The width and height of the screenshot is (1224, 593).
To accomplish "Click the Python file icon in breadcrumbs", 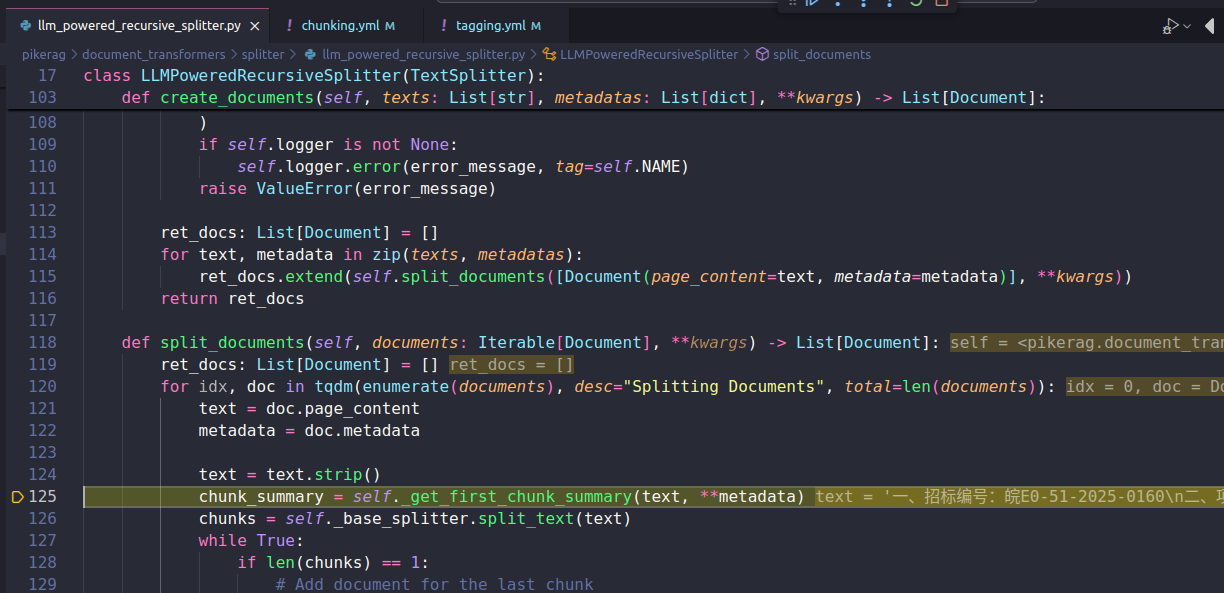I will click(310, 54).
